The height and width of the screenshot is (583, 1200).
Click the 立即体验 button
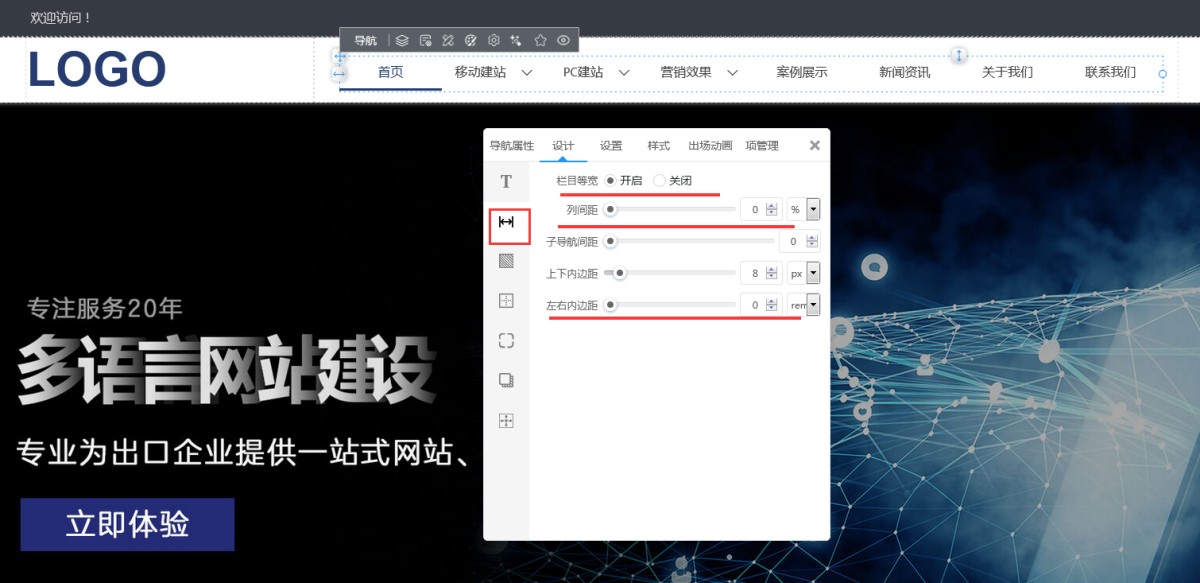[x=127, y=524]
